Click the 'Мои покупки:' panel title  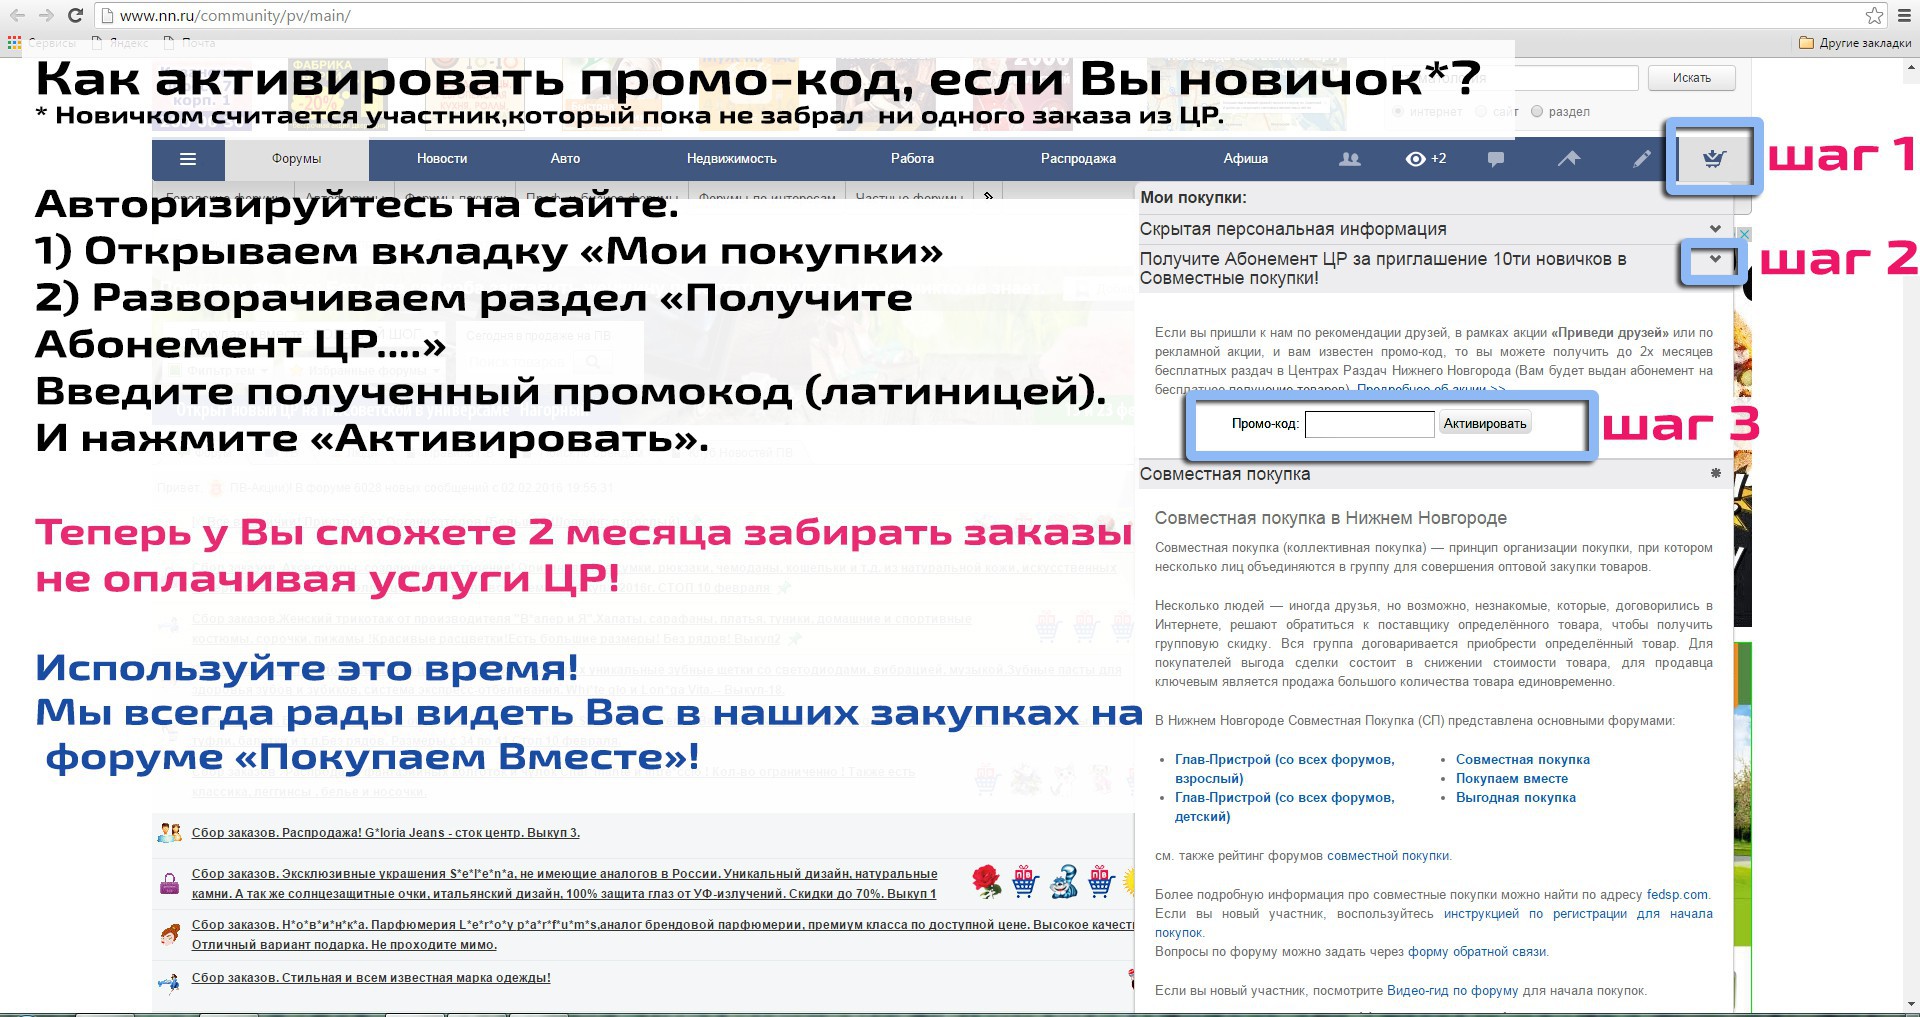click(x=1194, y=198)
